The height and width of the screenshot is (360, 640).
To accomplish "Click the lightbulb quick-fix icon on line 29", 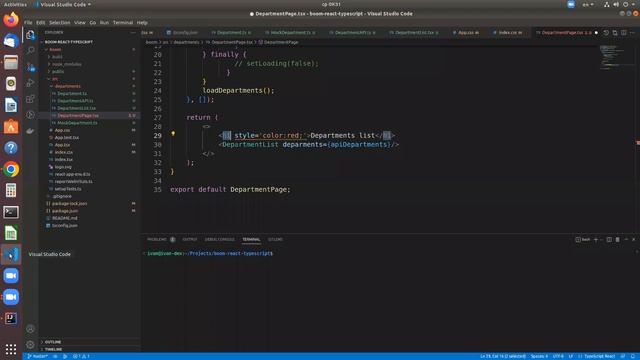I will (x=173, y=134).
